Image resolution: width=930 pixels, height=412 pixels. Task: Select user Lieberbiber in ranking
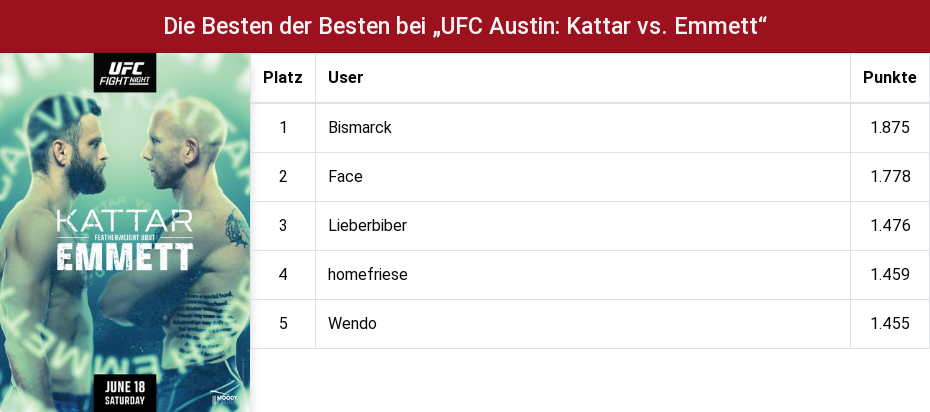point(367,226)
